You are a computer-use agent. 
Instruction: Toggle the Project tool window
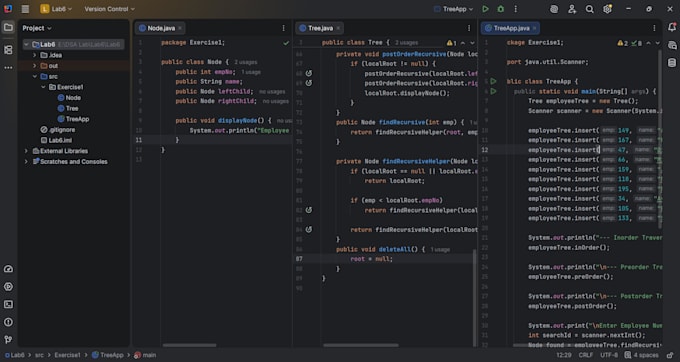(8, 28)
